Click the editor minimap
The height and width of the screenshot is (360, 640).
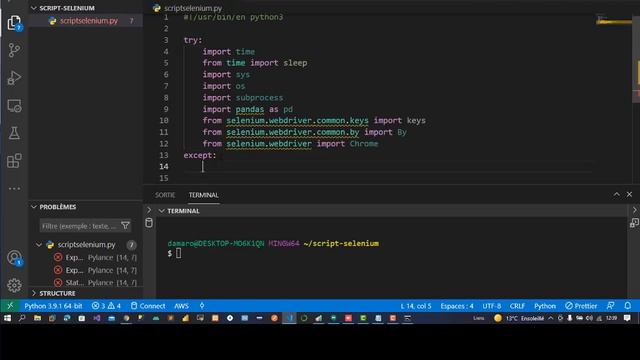point(613,21)
